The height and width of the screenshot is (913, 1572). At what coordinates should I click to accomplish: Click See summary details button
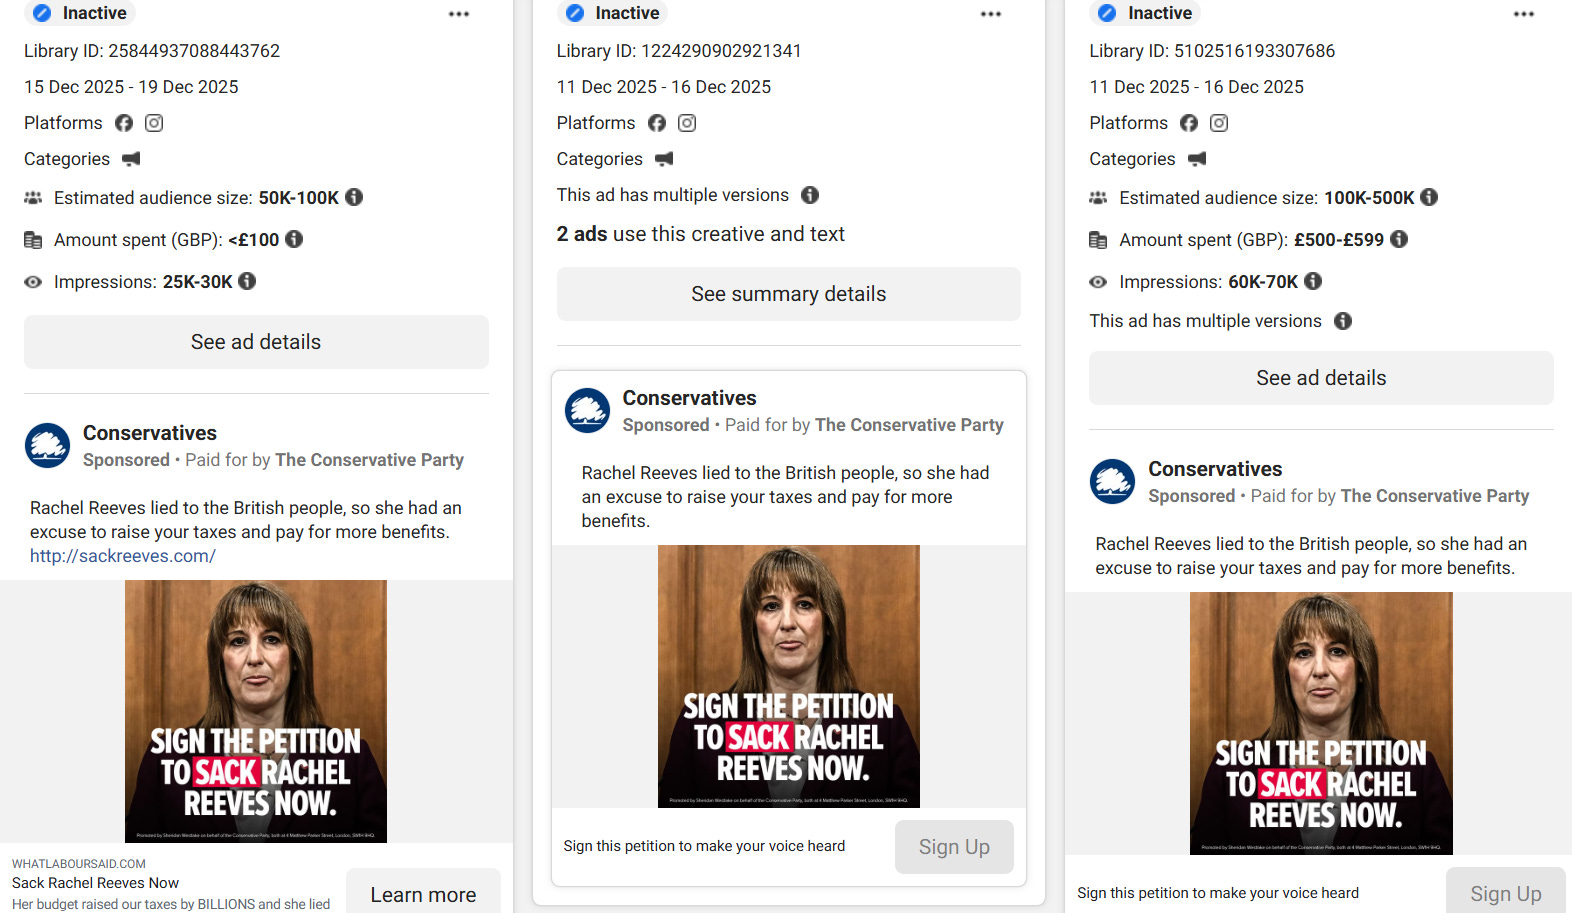[x=789, y=294]
